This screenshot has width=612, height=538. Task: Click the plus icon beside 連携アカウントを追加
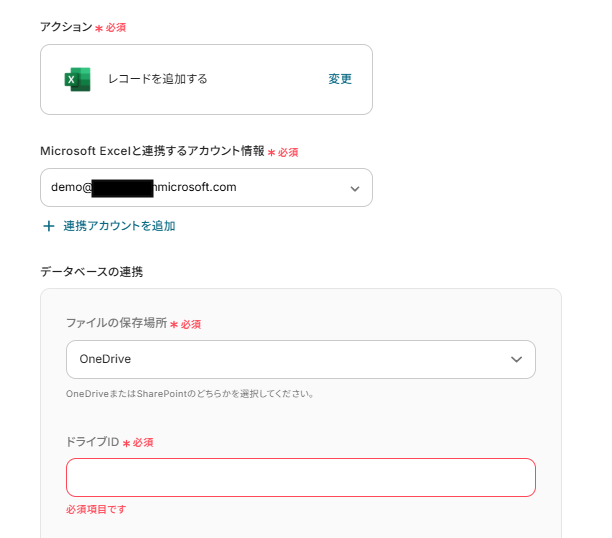[x=48, y=226]
